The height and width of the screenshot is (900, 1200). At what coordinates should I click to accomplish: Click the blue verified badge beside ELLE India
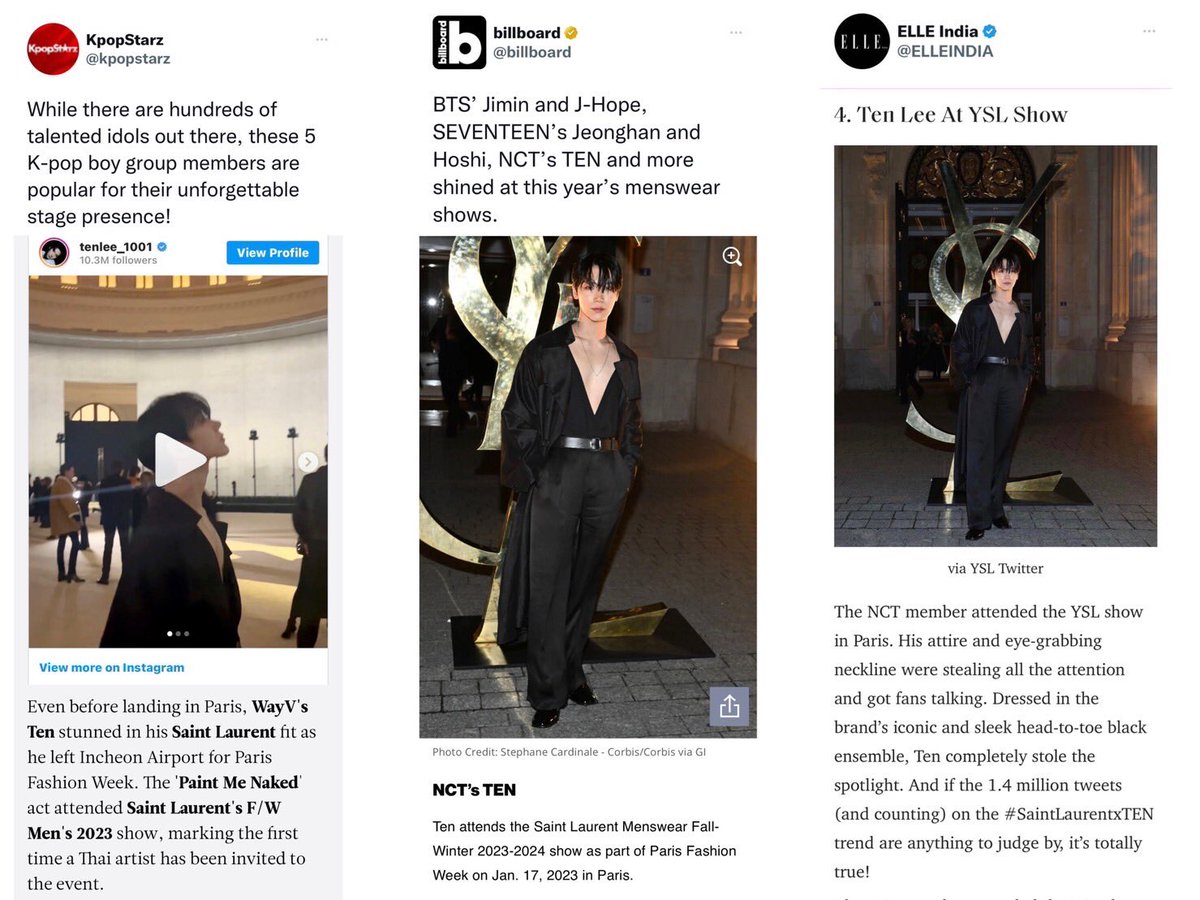pos(989,31)
